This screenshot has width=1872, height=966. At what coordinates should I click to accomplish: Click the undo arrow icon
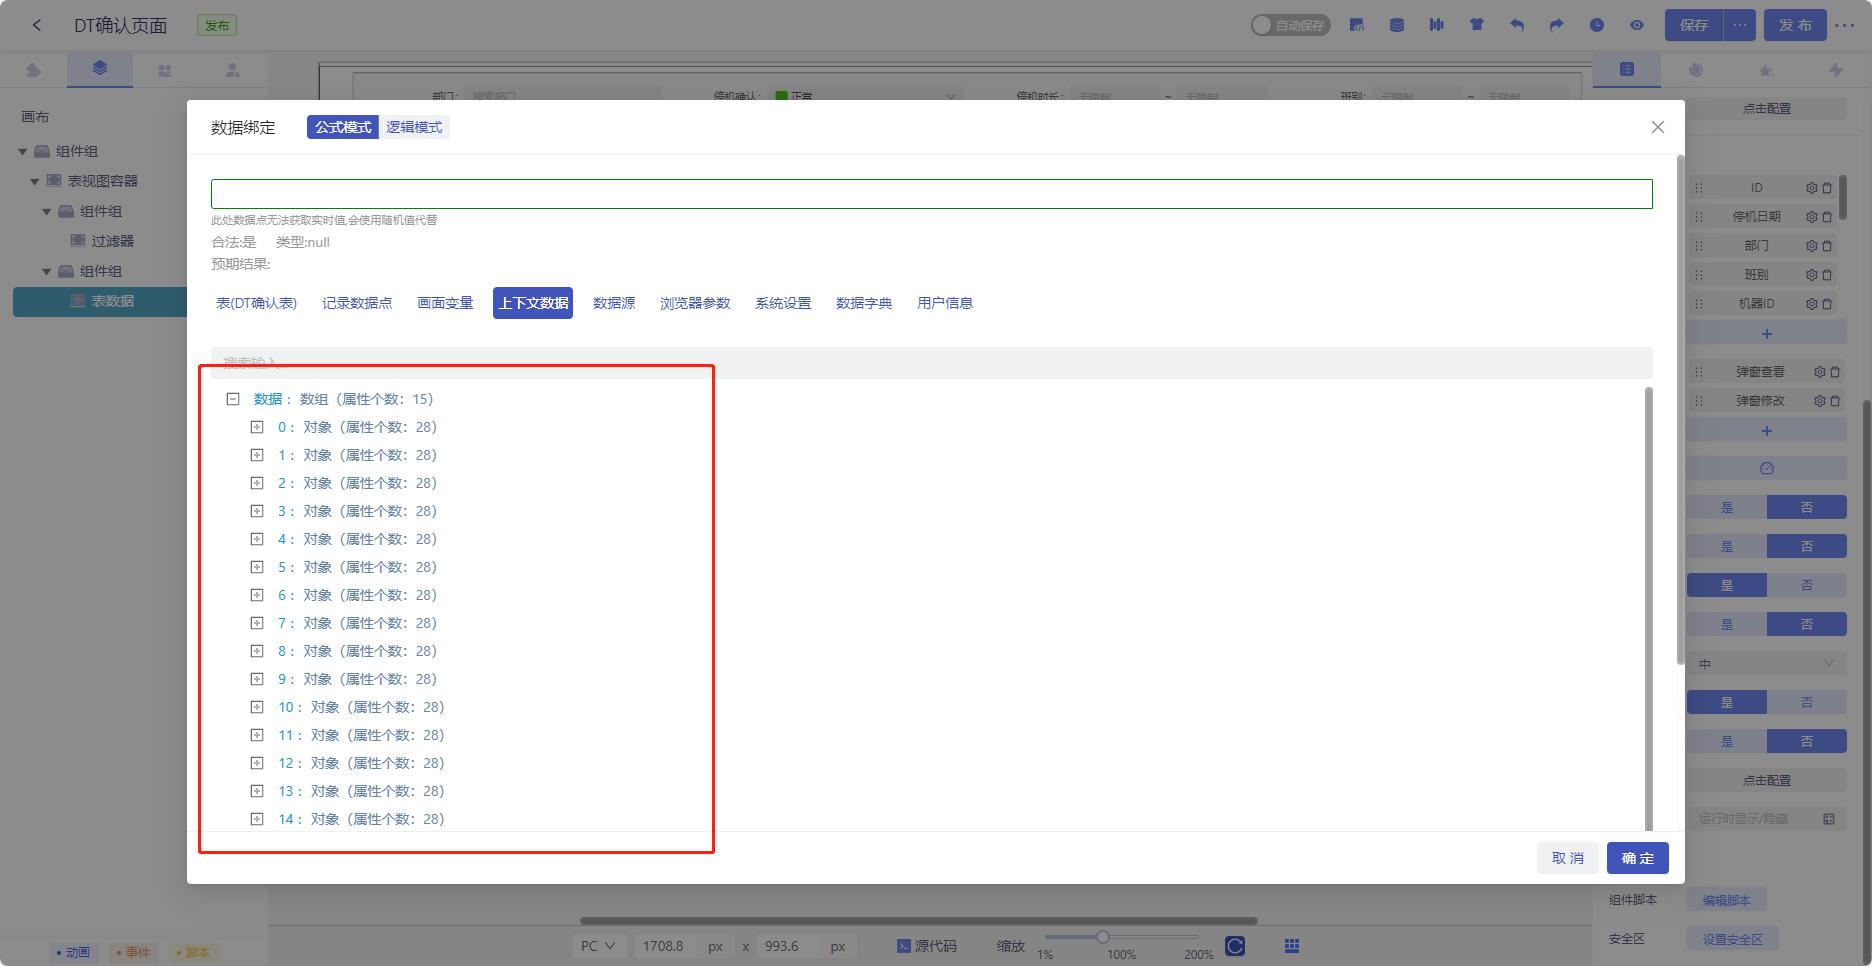pyautogui.click(x=1517, y=25)
